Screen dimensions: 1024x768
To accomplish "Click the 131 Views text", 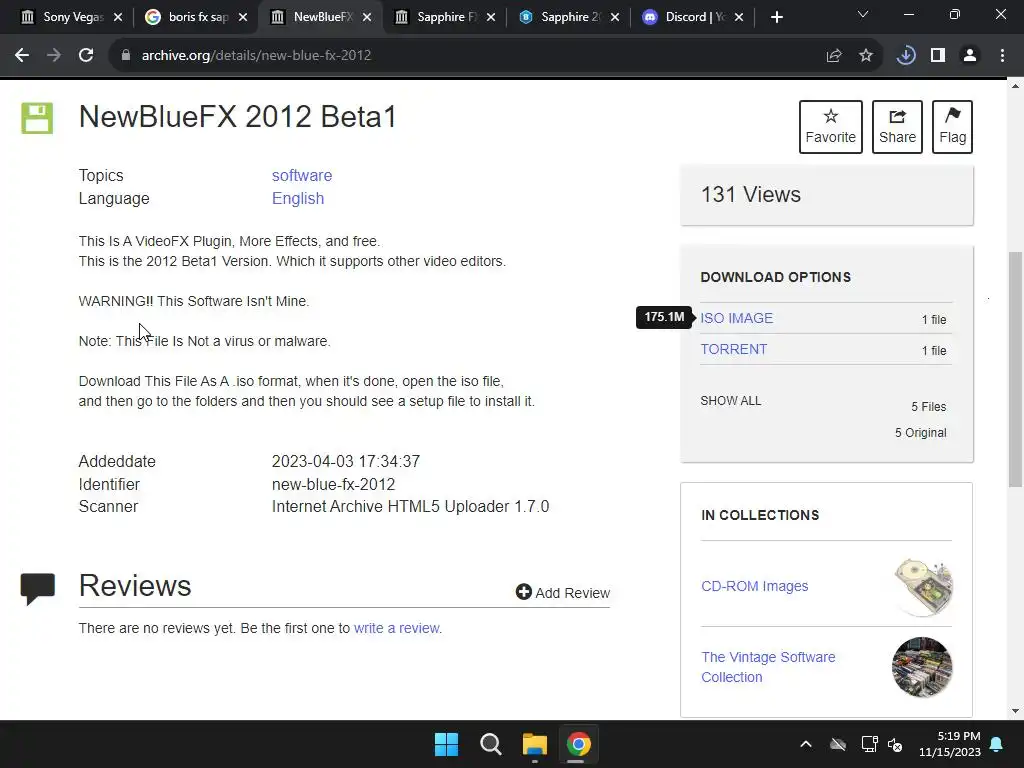I will pos(750,195).
